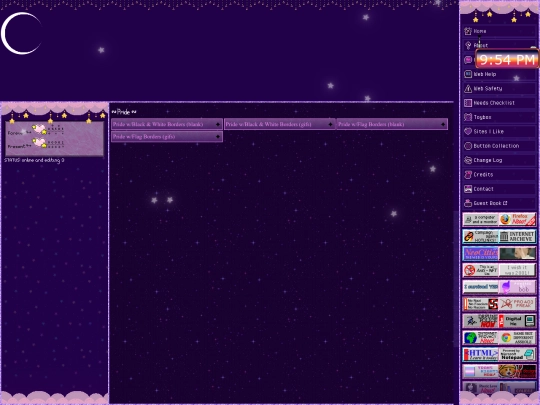Click the crescent moon image
The image size is (540, 405).
click(x=21, y=33)
